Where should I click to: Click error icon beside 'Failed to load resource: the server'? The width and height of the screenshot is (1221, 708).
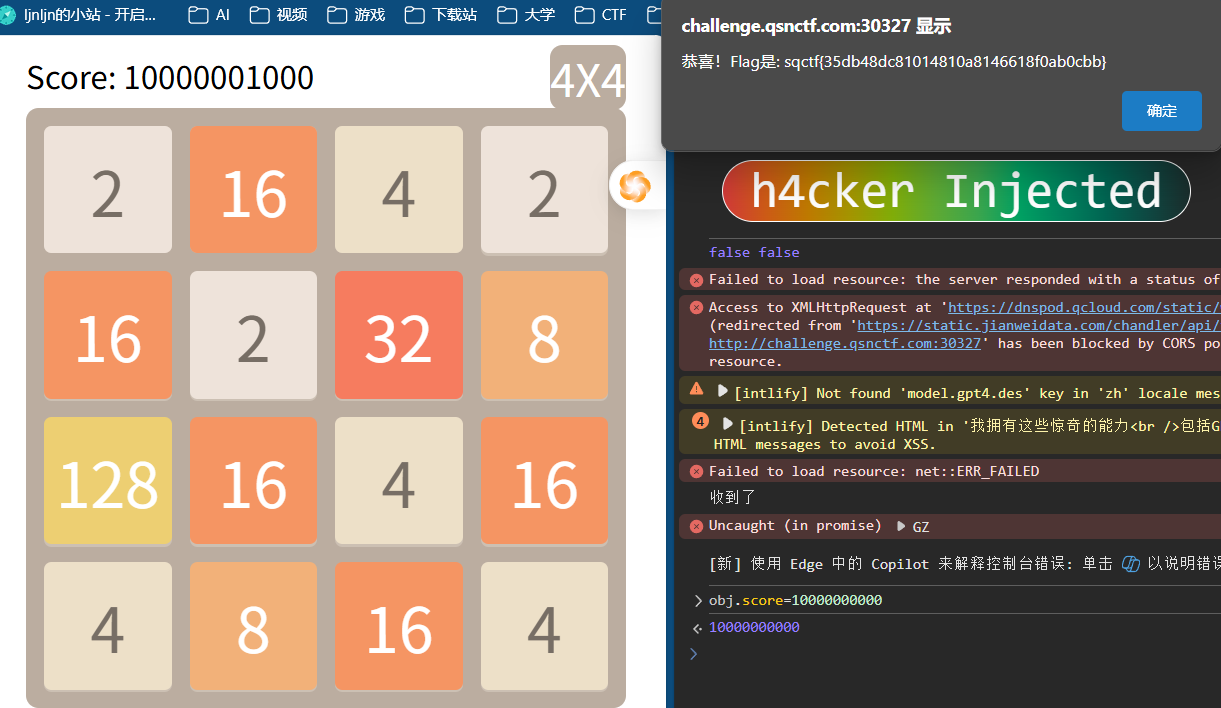[696, 280]
